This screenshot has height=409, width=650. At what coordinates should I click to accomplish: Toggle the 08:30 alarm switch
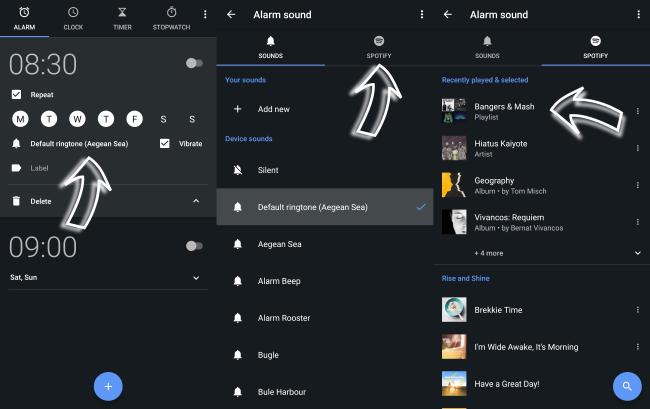click(x=194, y=63)
